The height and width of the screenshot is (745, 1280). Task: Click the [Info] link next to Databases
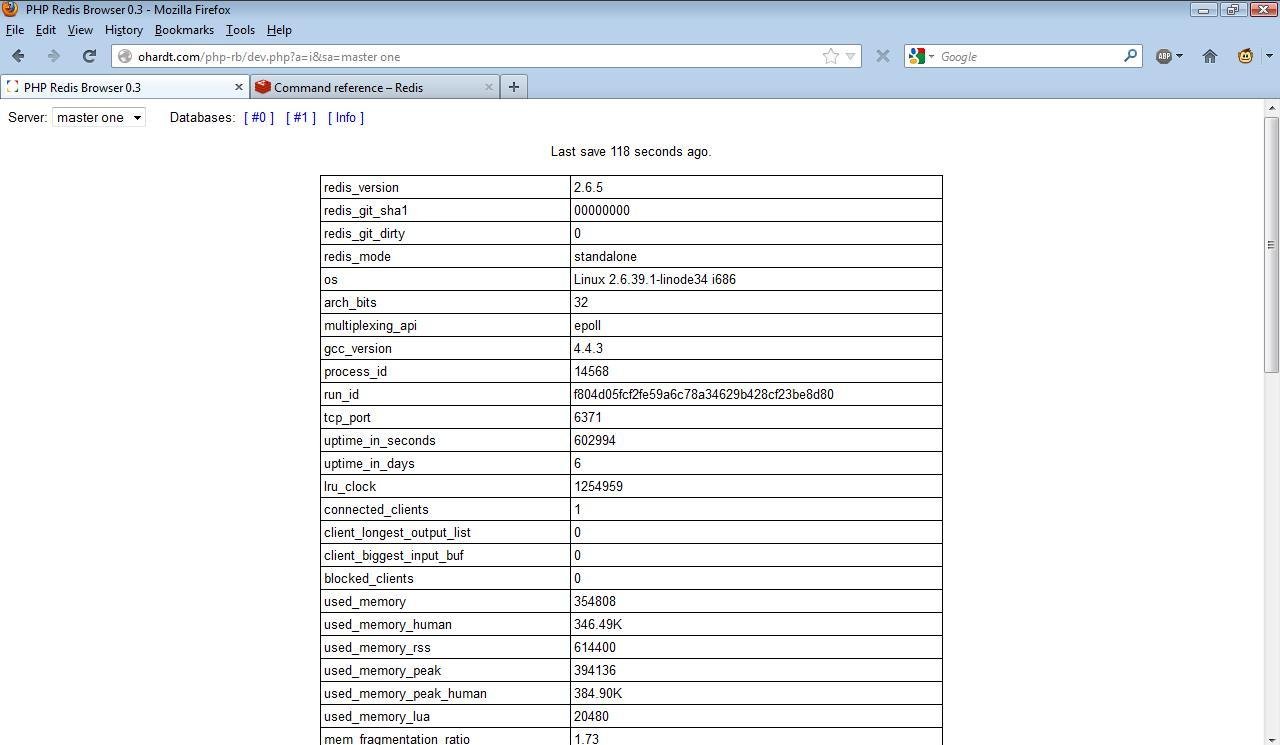click(346, 117)
